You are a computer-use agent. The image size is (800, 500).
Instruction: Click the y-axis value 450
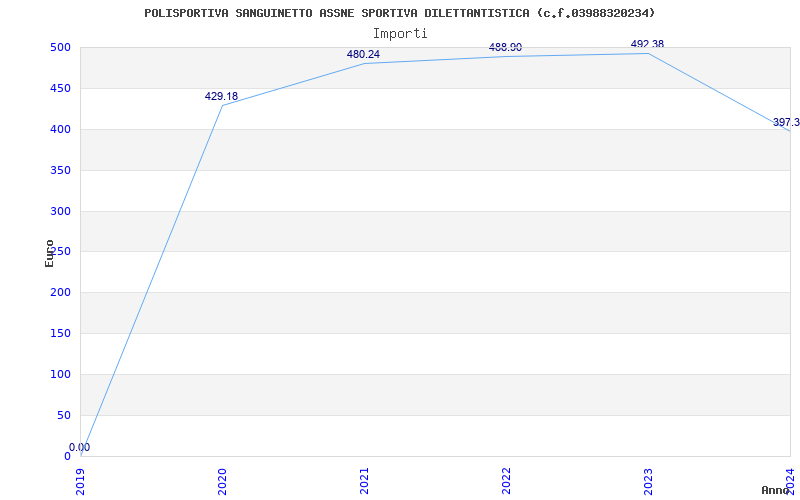coord(60,88)
